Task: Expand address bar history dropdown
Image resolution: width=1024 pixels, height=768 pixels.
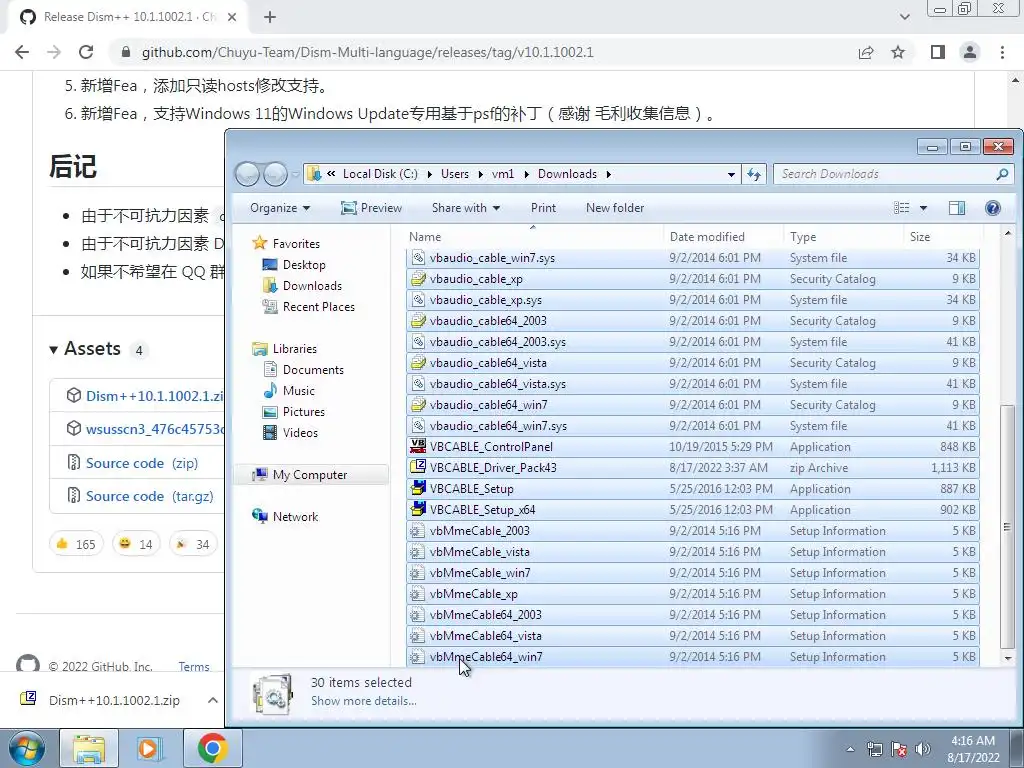Action: coord(731,174)
